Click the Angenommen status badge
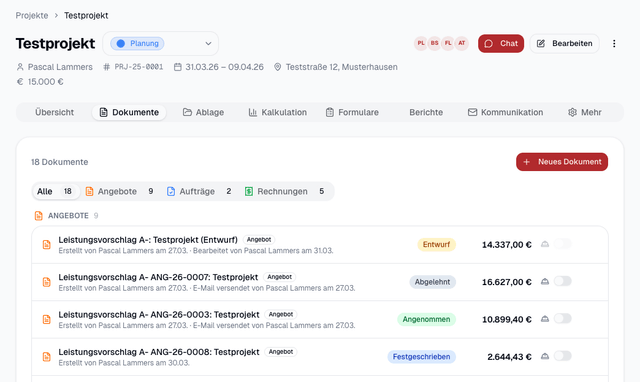Image resolution: width=640 pixels, height=382 pixels. 427,319
